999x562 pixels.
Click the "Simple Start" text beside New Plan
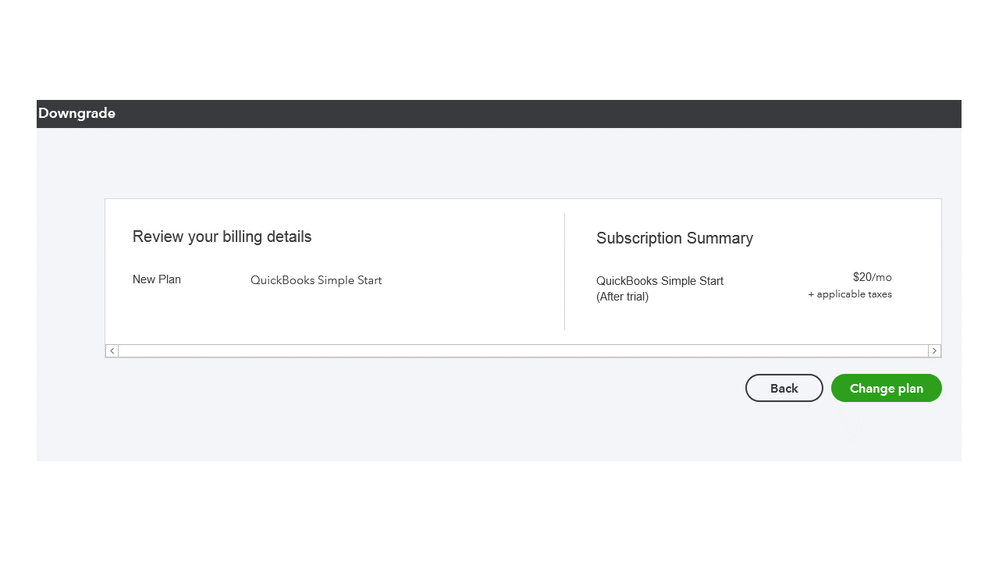click(x=350, y=280)
